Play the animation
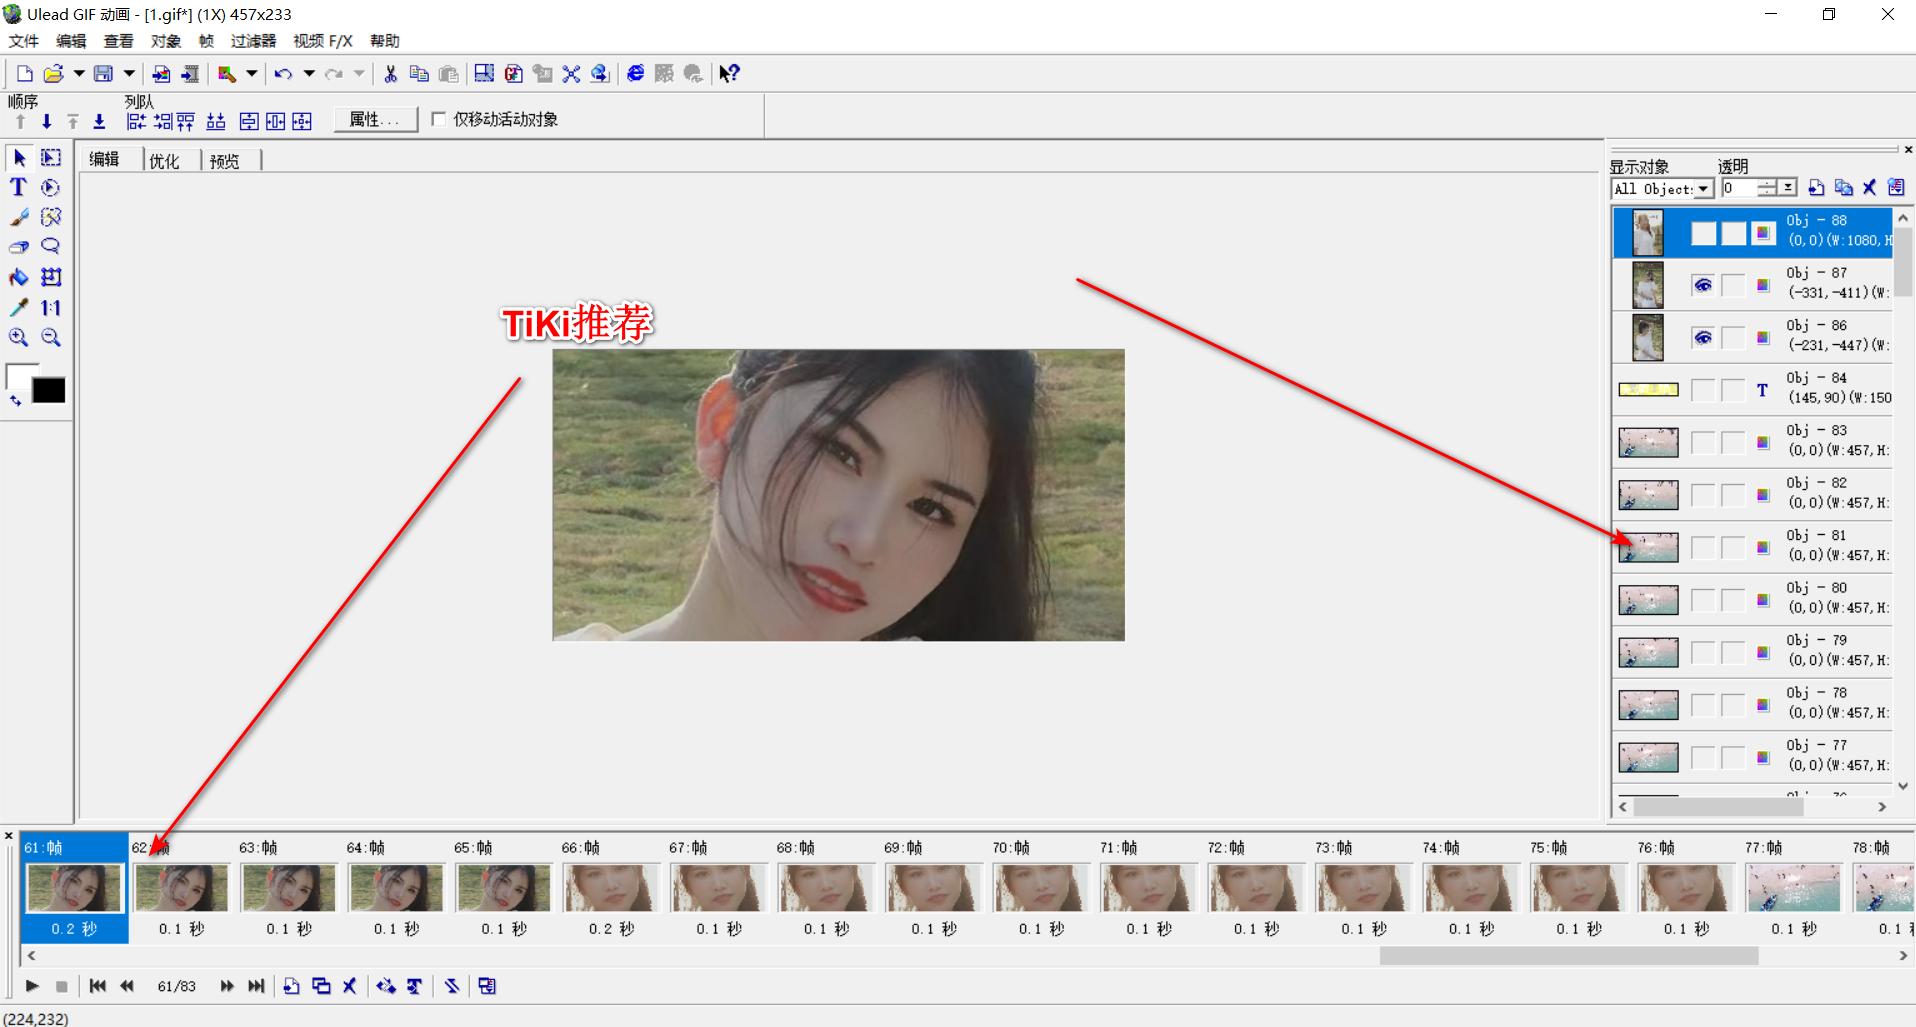The height and width of the screenshot is (1027, 1916). pyautogui.click(x=32, y=986)
